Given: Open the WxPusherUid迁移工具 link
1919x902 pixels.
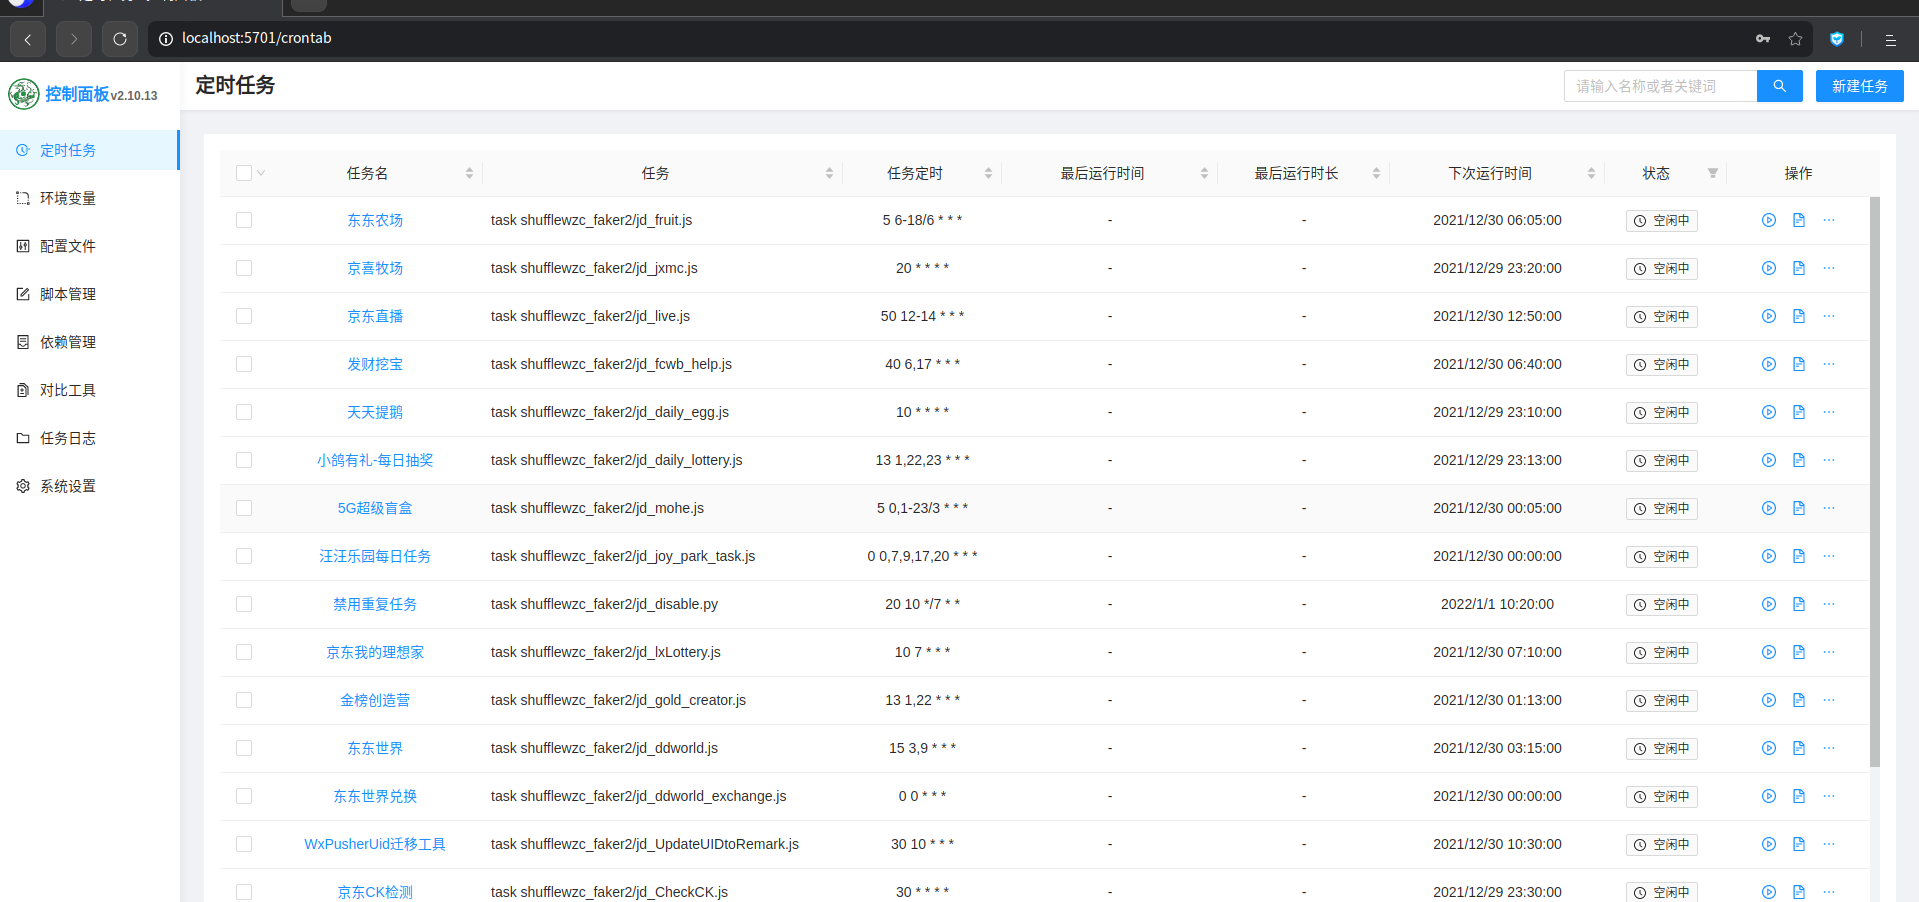Looking at the screenshot, I should click(x=375, y=844).
